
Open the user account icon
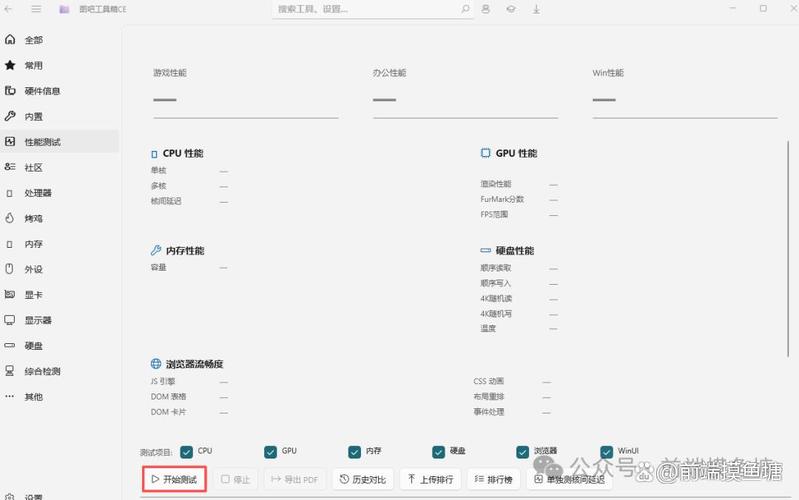point(486,9)
